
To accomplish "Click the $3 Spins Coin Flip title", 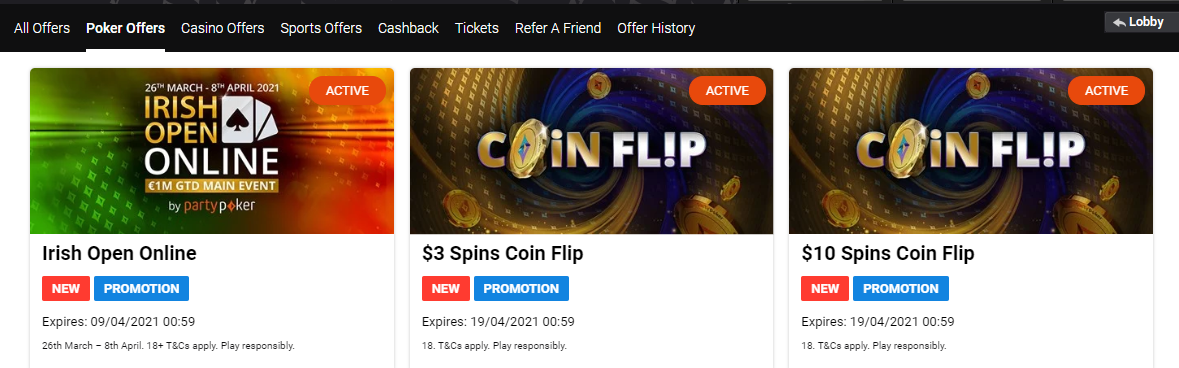I will pos(502,254).
